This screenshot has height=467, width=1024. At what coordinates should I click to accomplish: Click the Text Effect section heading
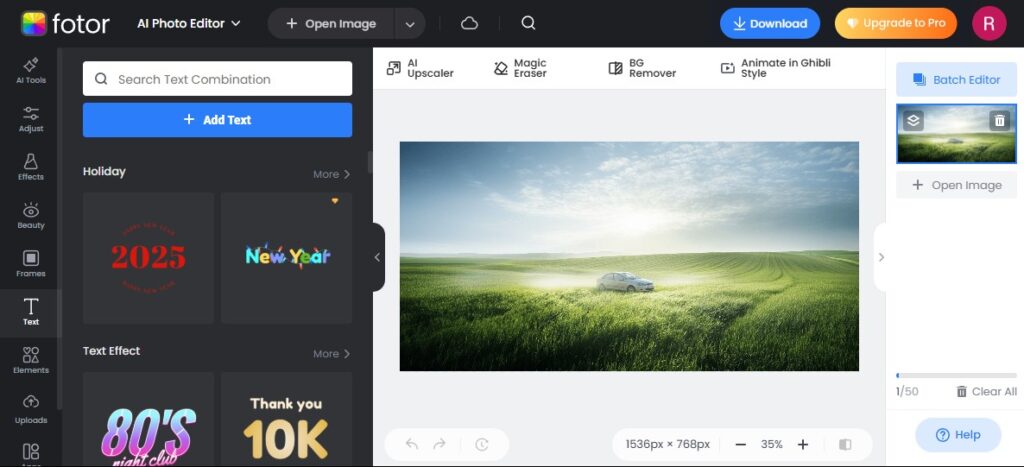coord(111,351)
